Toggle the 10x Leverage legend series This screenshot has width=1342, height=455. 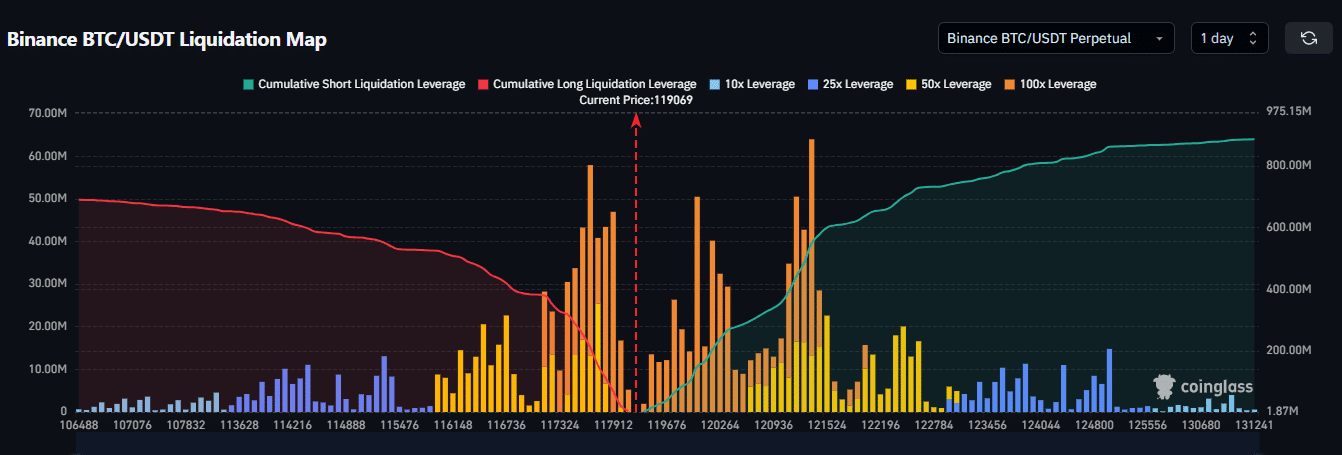(751, 84)
